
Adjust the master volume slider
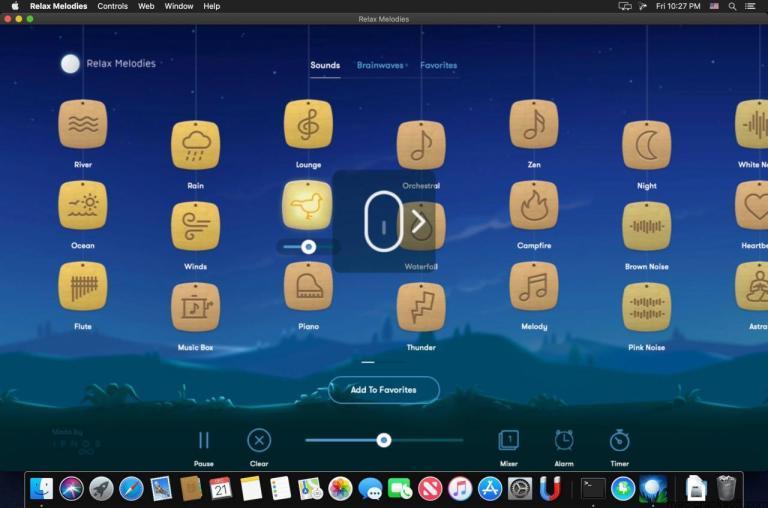coord(384,440)
